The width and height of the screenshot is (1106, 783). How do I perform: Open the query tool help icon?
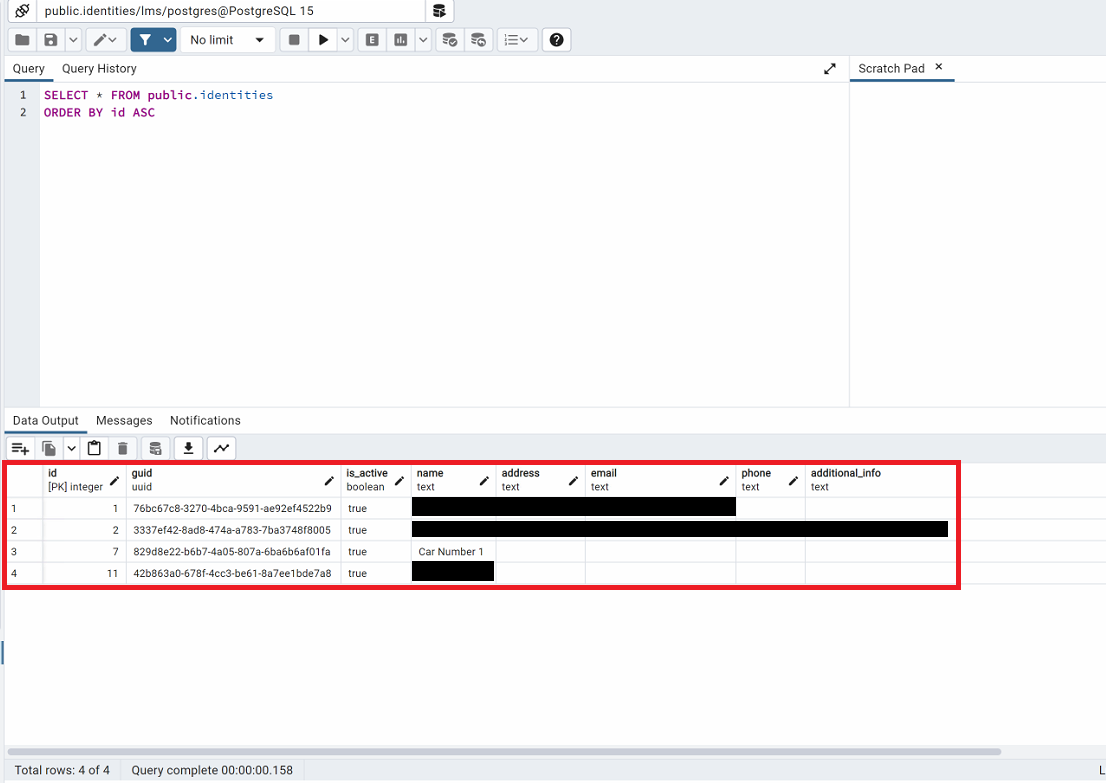(557, 40)
